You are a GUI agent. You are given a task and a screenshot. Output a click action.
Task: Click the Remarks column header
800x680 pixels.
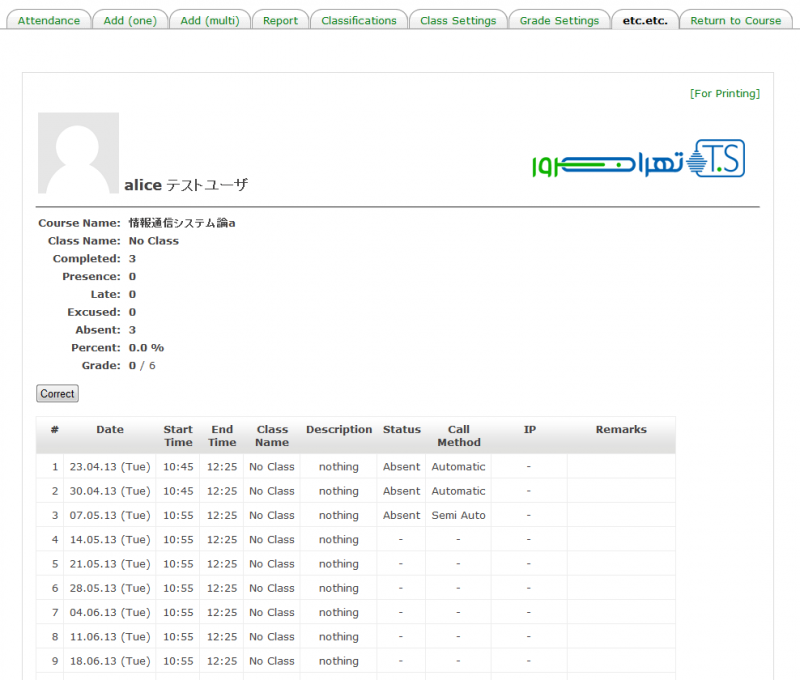621,430
